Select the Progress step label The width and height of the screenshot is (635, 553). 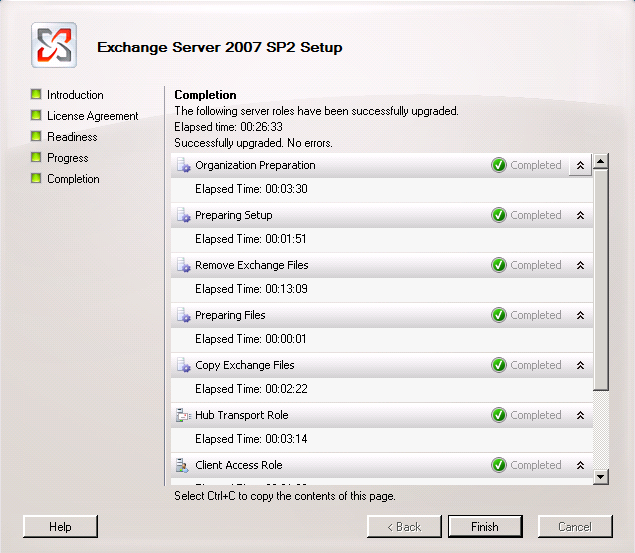(x=68, y=158)
